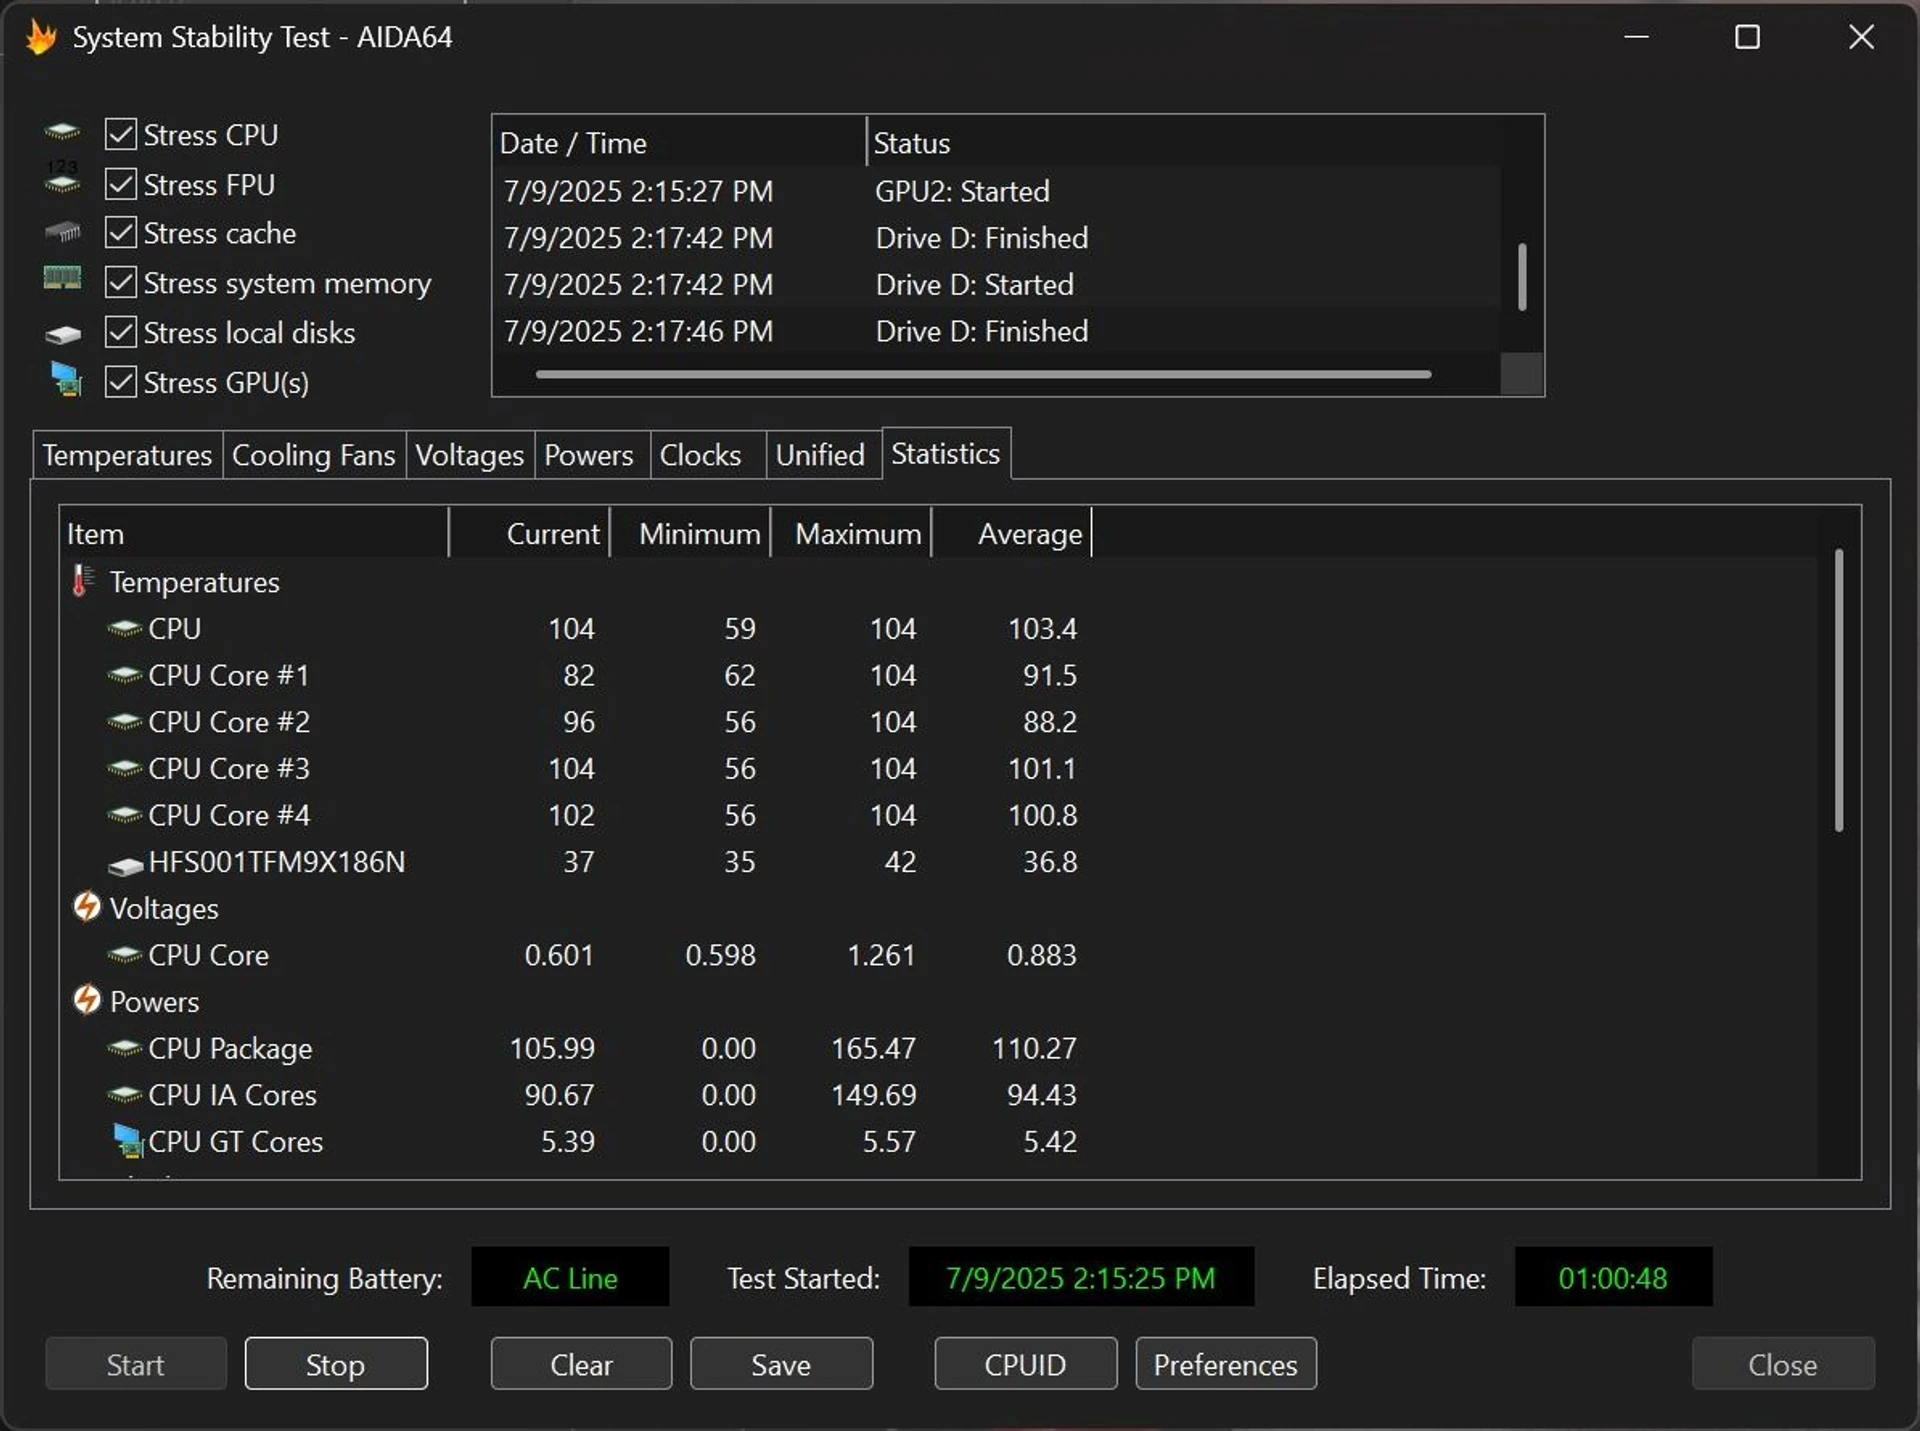Click the chip icon beside CPU Core #3

pyautogui.click(x=124, y=768)
